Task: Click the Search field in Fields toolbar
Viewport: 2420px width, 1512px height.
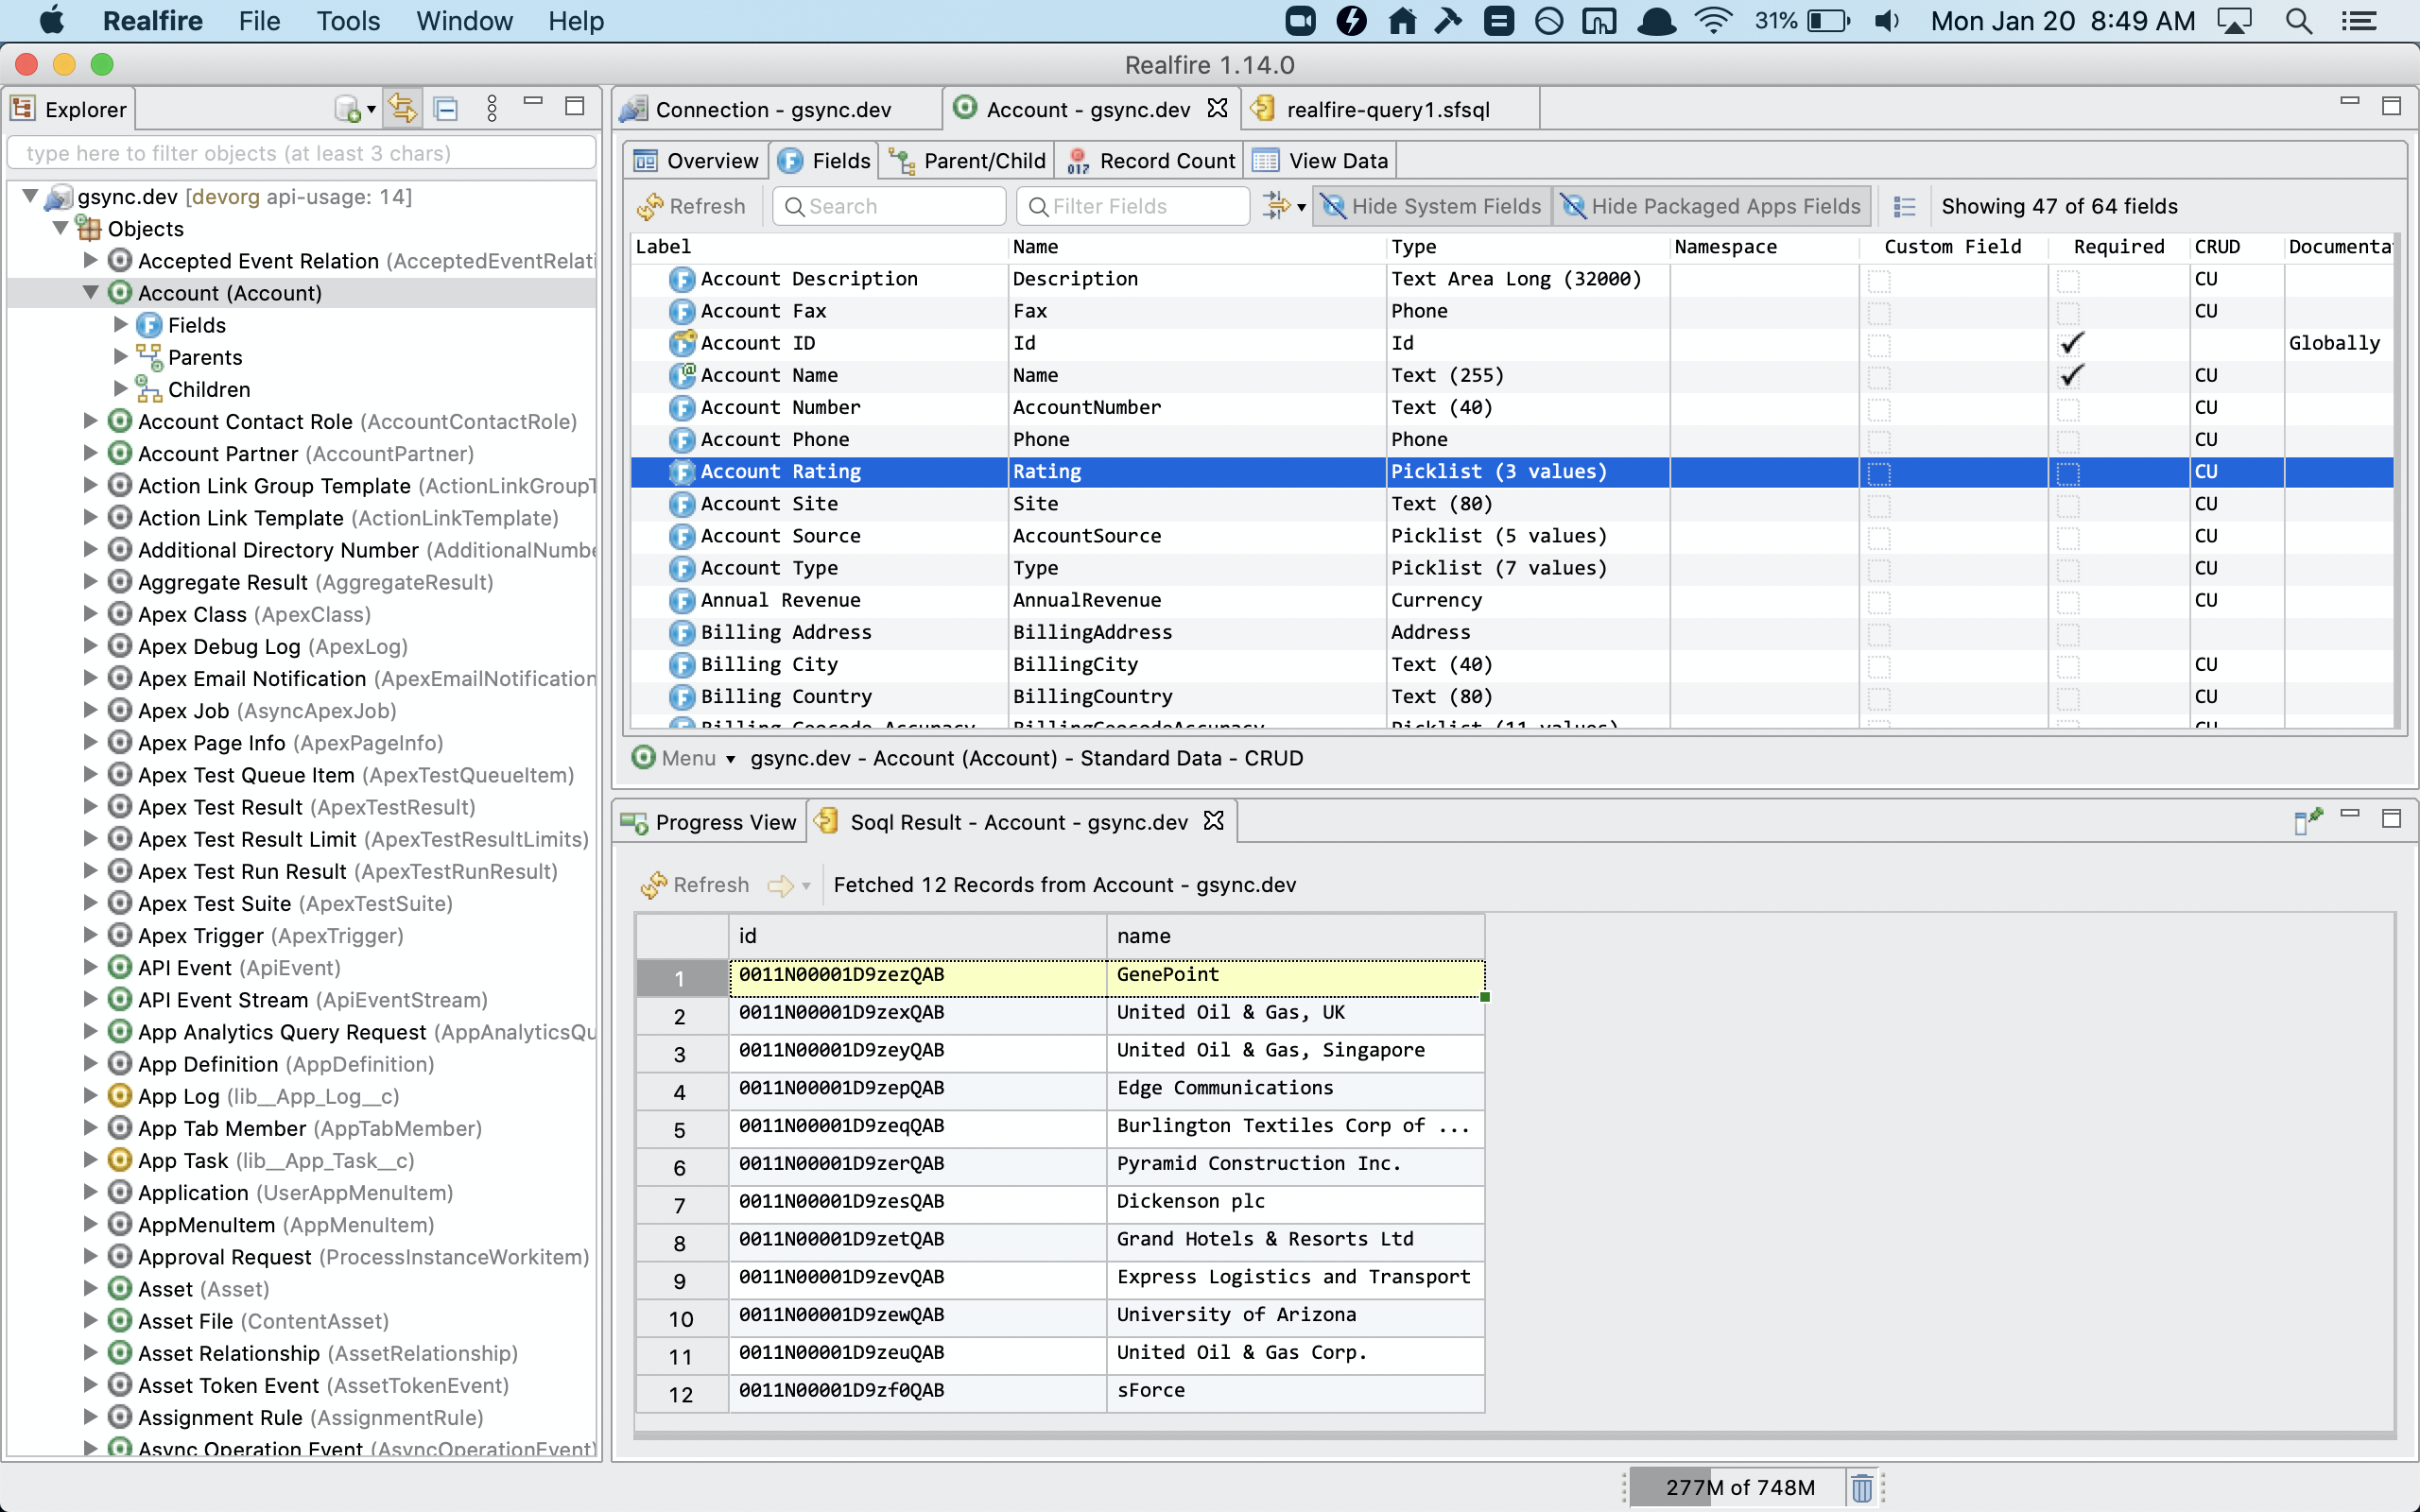Action: click(889, 206)
